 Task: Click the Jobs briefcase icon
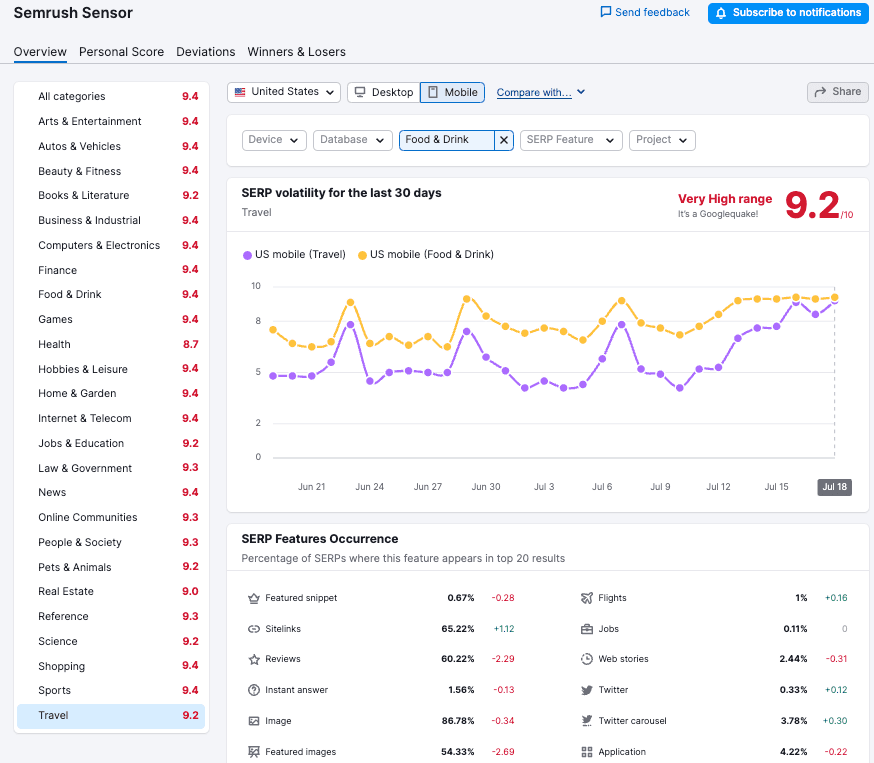pyautogui.click(x=587, y=629)
